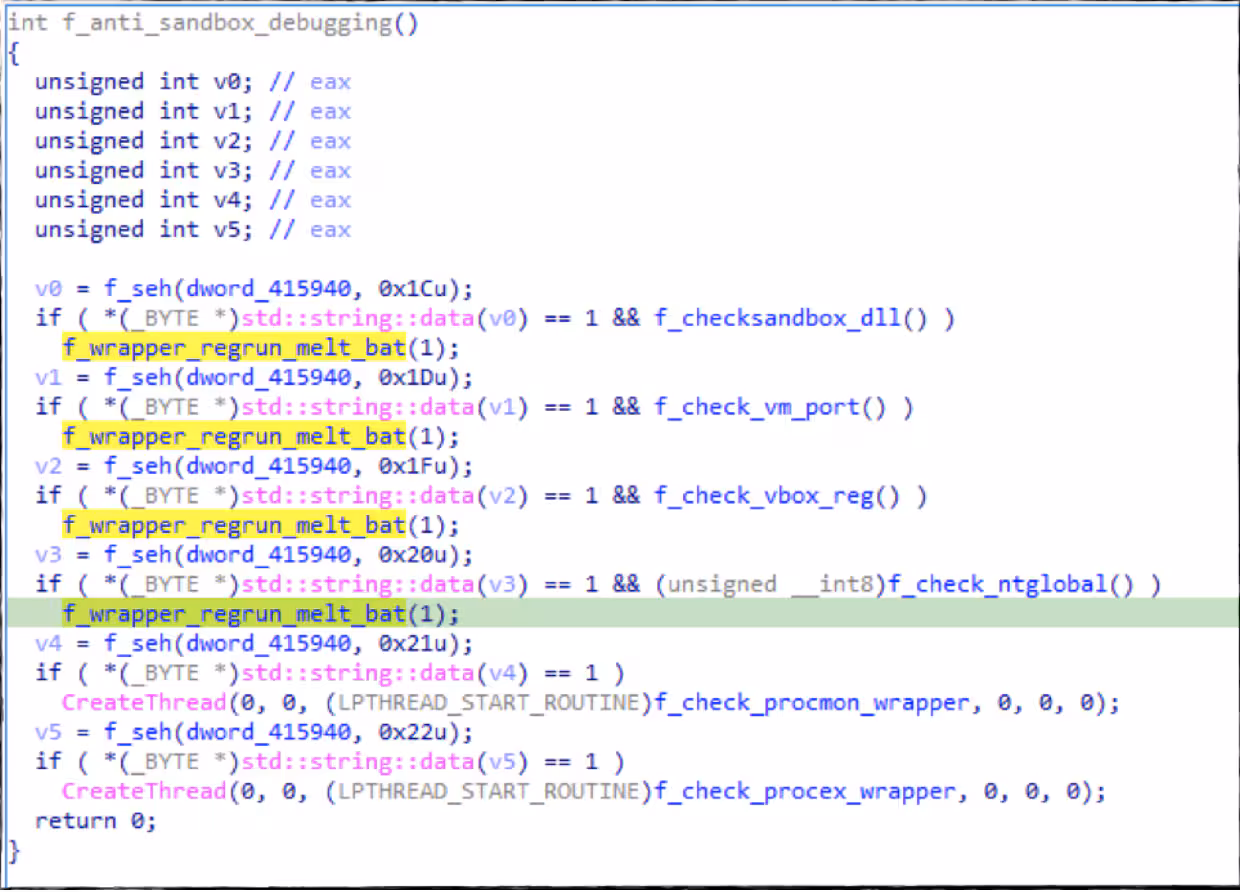Click f_wrapper_regrun_melt_bat below f_check_vbox_reg check
This screenshot has width=1240, height=892.
pos(234,525)
